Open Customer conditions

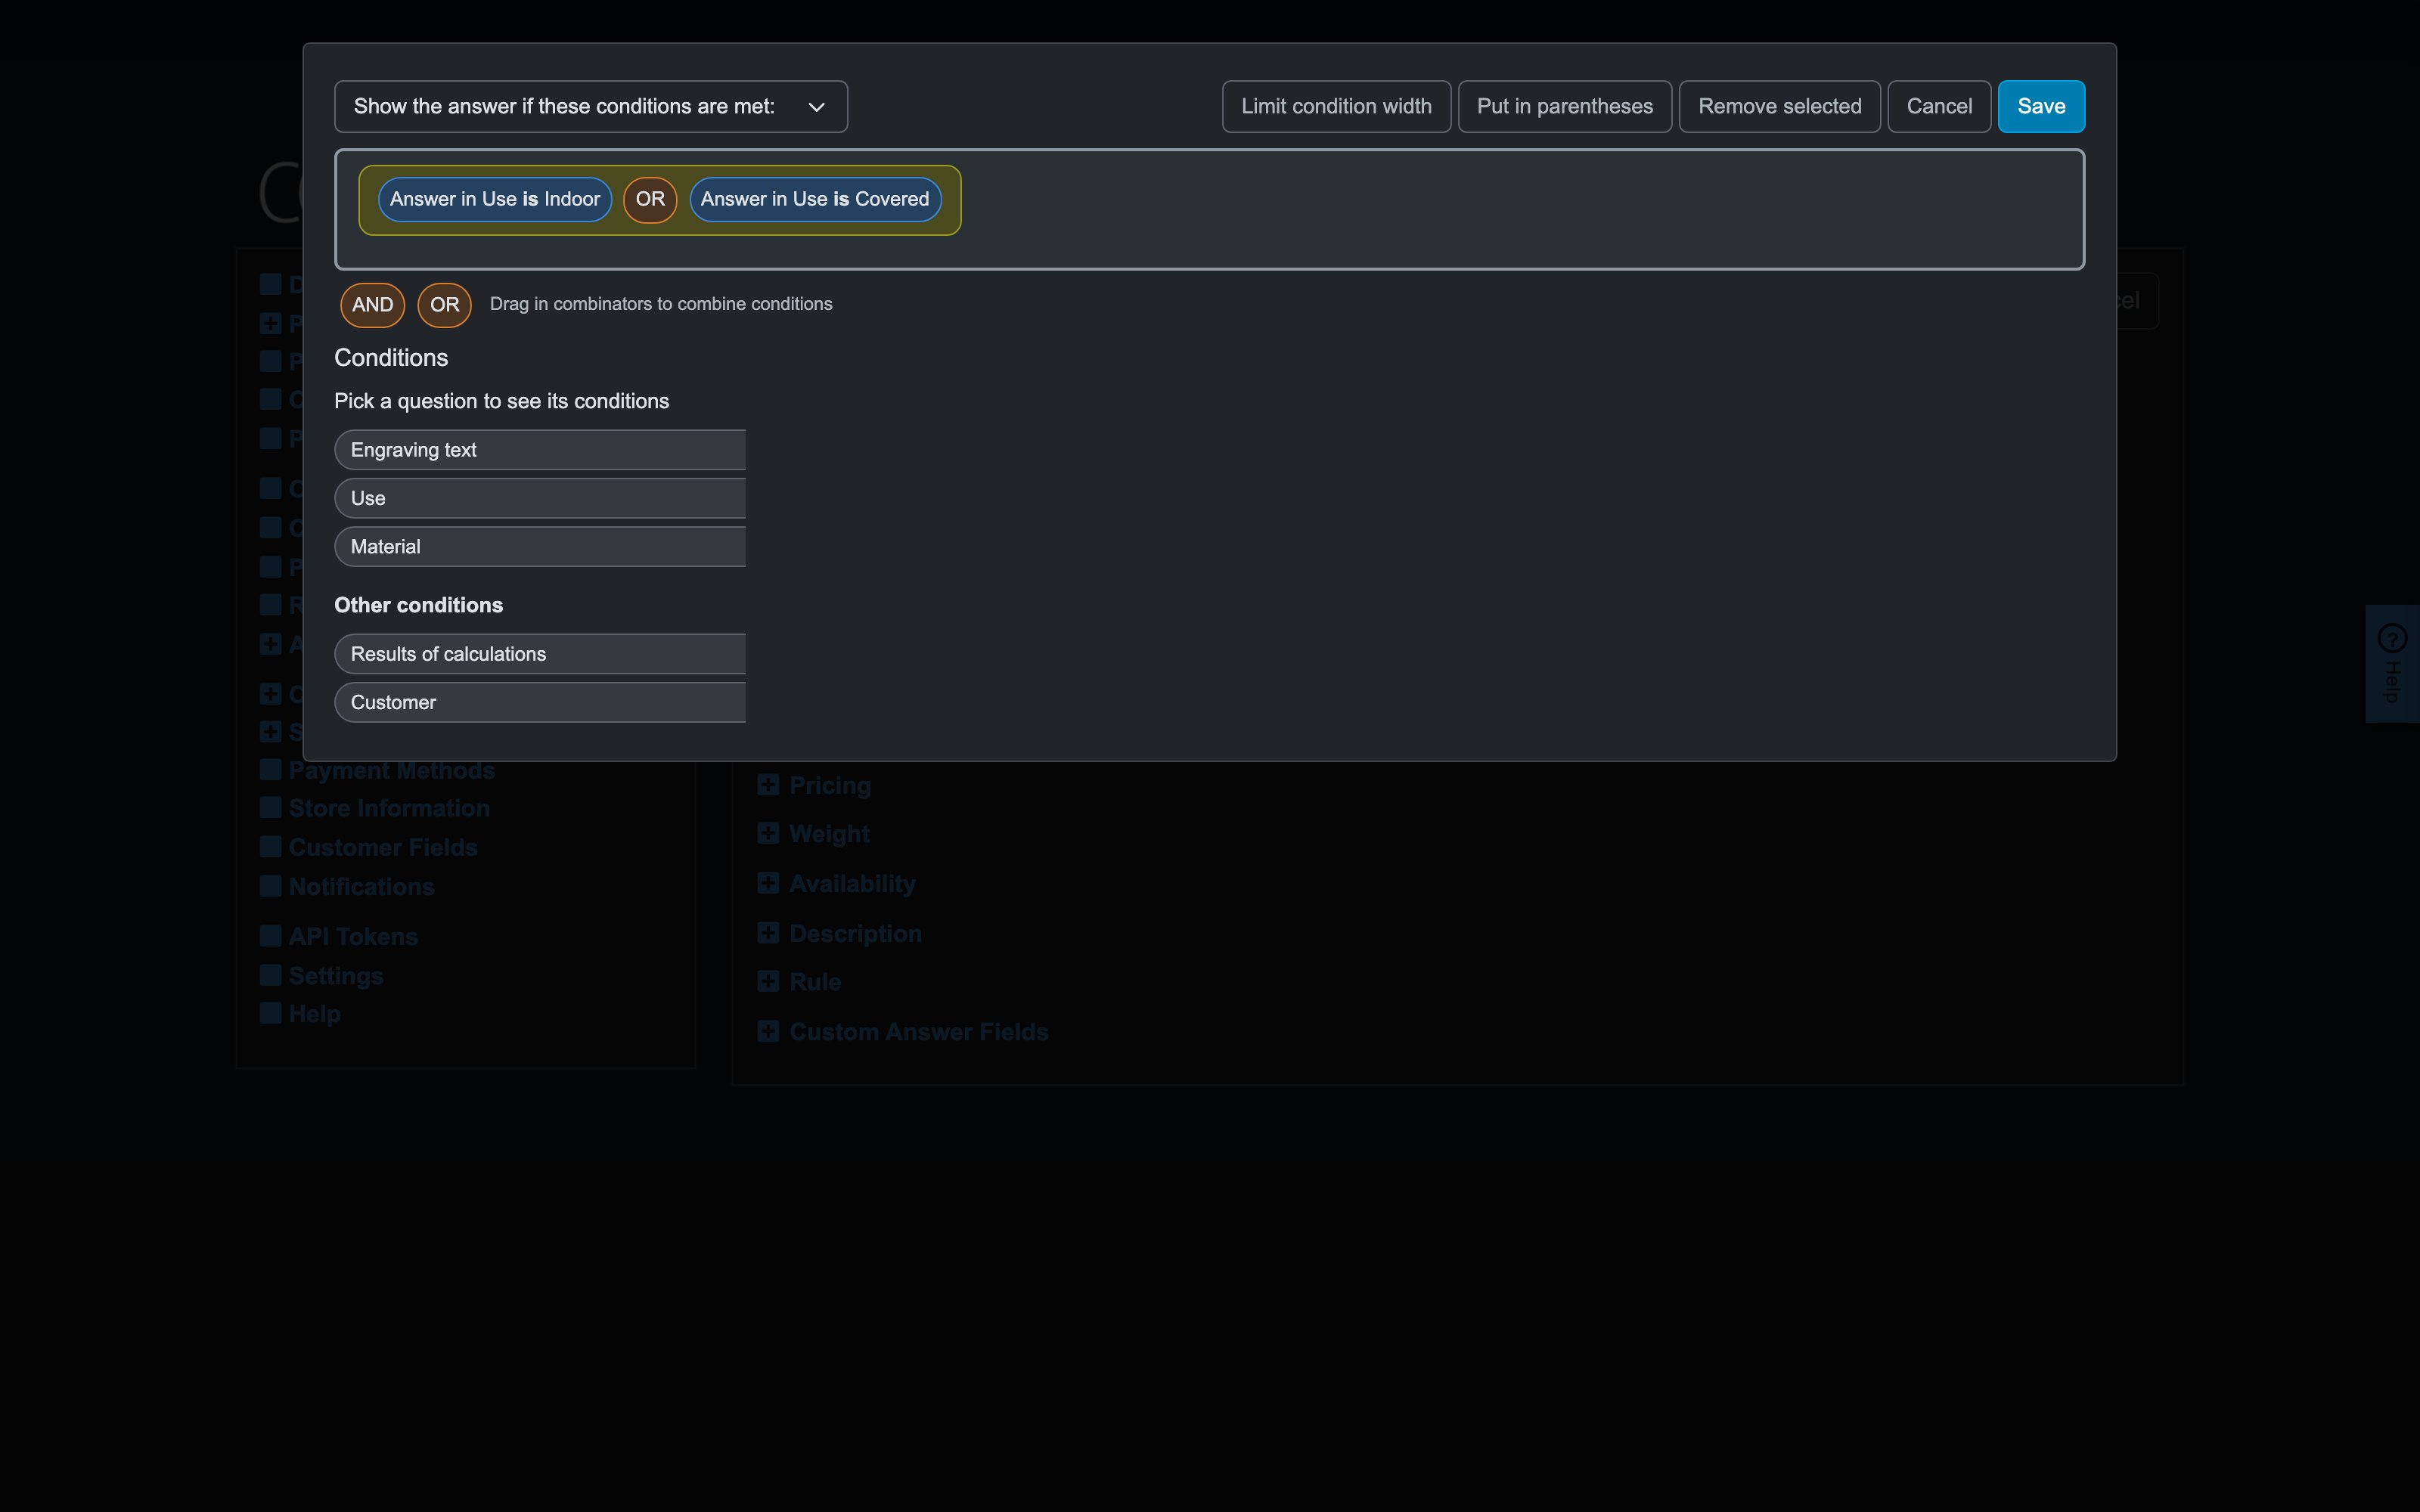540,702
